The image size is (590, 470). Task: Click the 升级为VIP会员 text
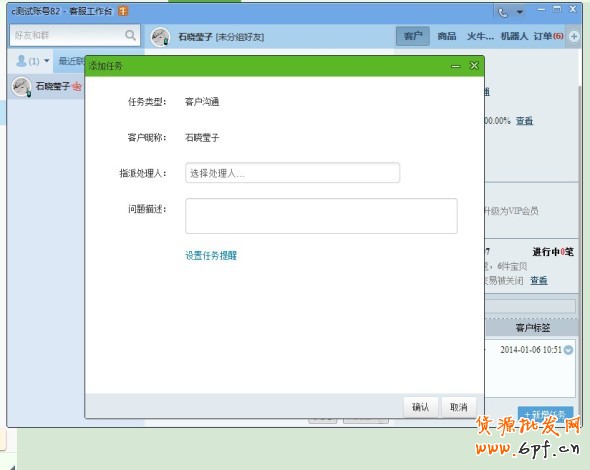[x=511, y=211]
